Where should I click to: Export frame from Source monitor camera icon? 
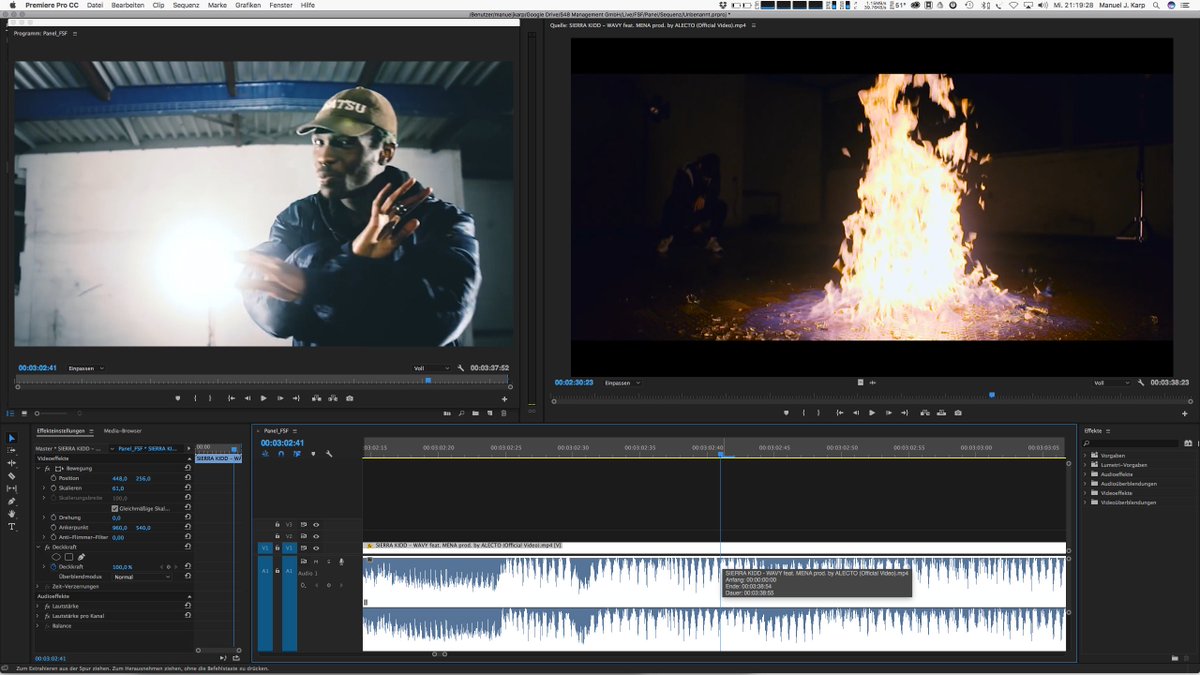point(957,413)
